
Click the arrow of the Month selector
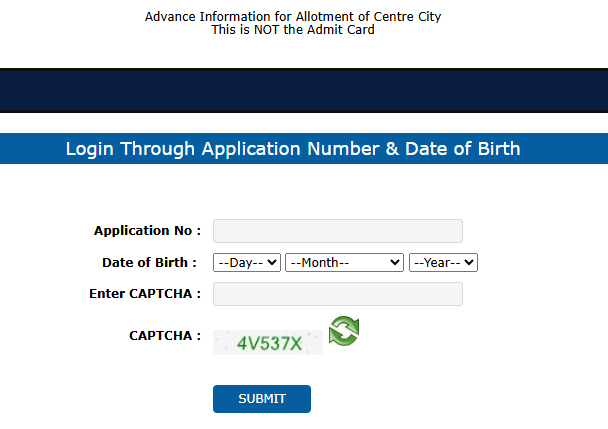[x=396, y=262]
